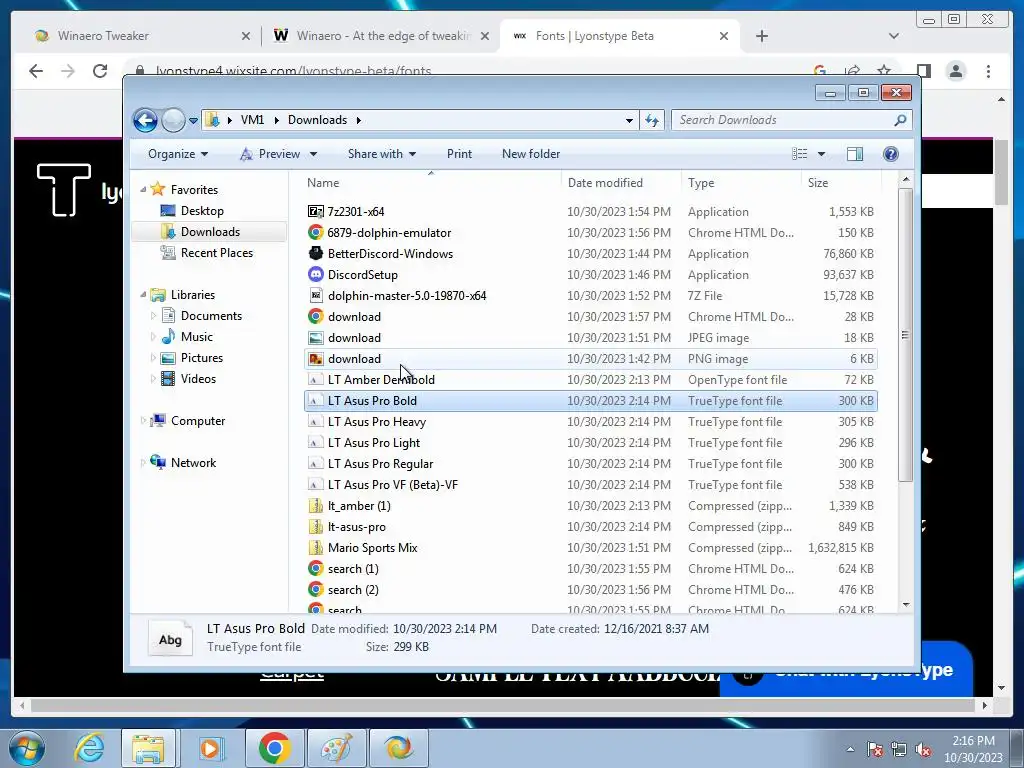Switch to the Winaero Tweaker Chrome tab

click(x=142, y=36)
